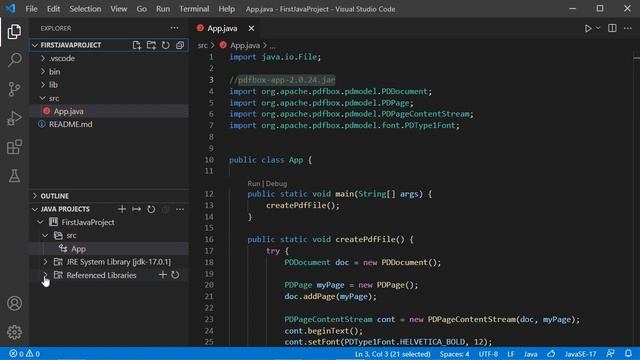Change encoding via UTF-8 status item
Viewport: 640px width, 360px height.
click(x=488, y=353)
